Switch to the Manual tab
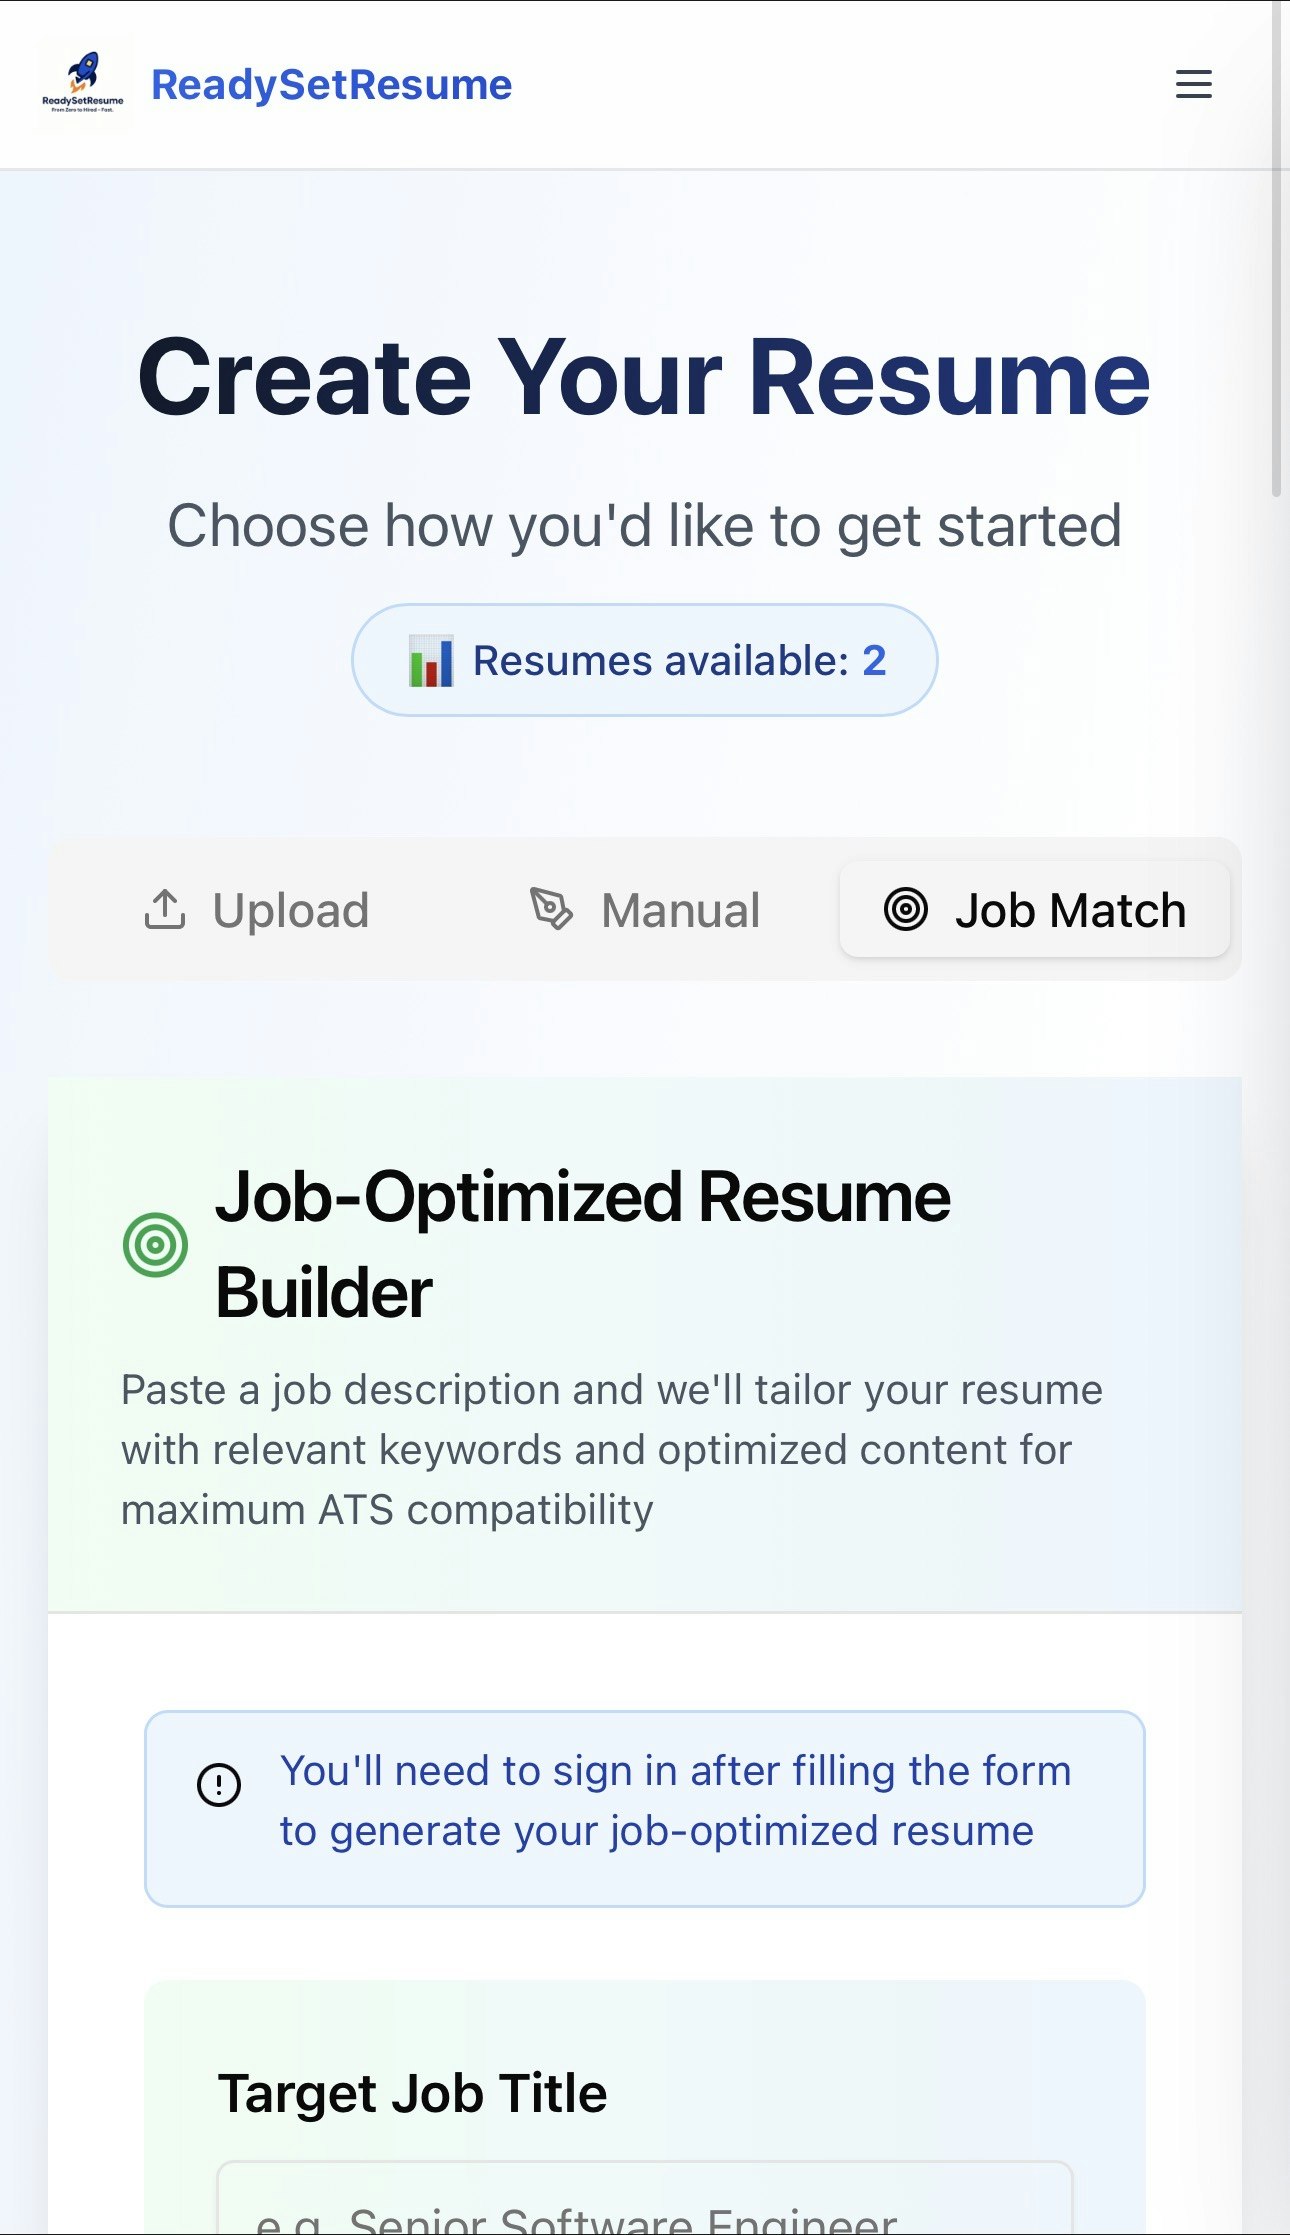Screen dimensions: 1290x2235 (x=645, y=910)
